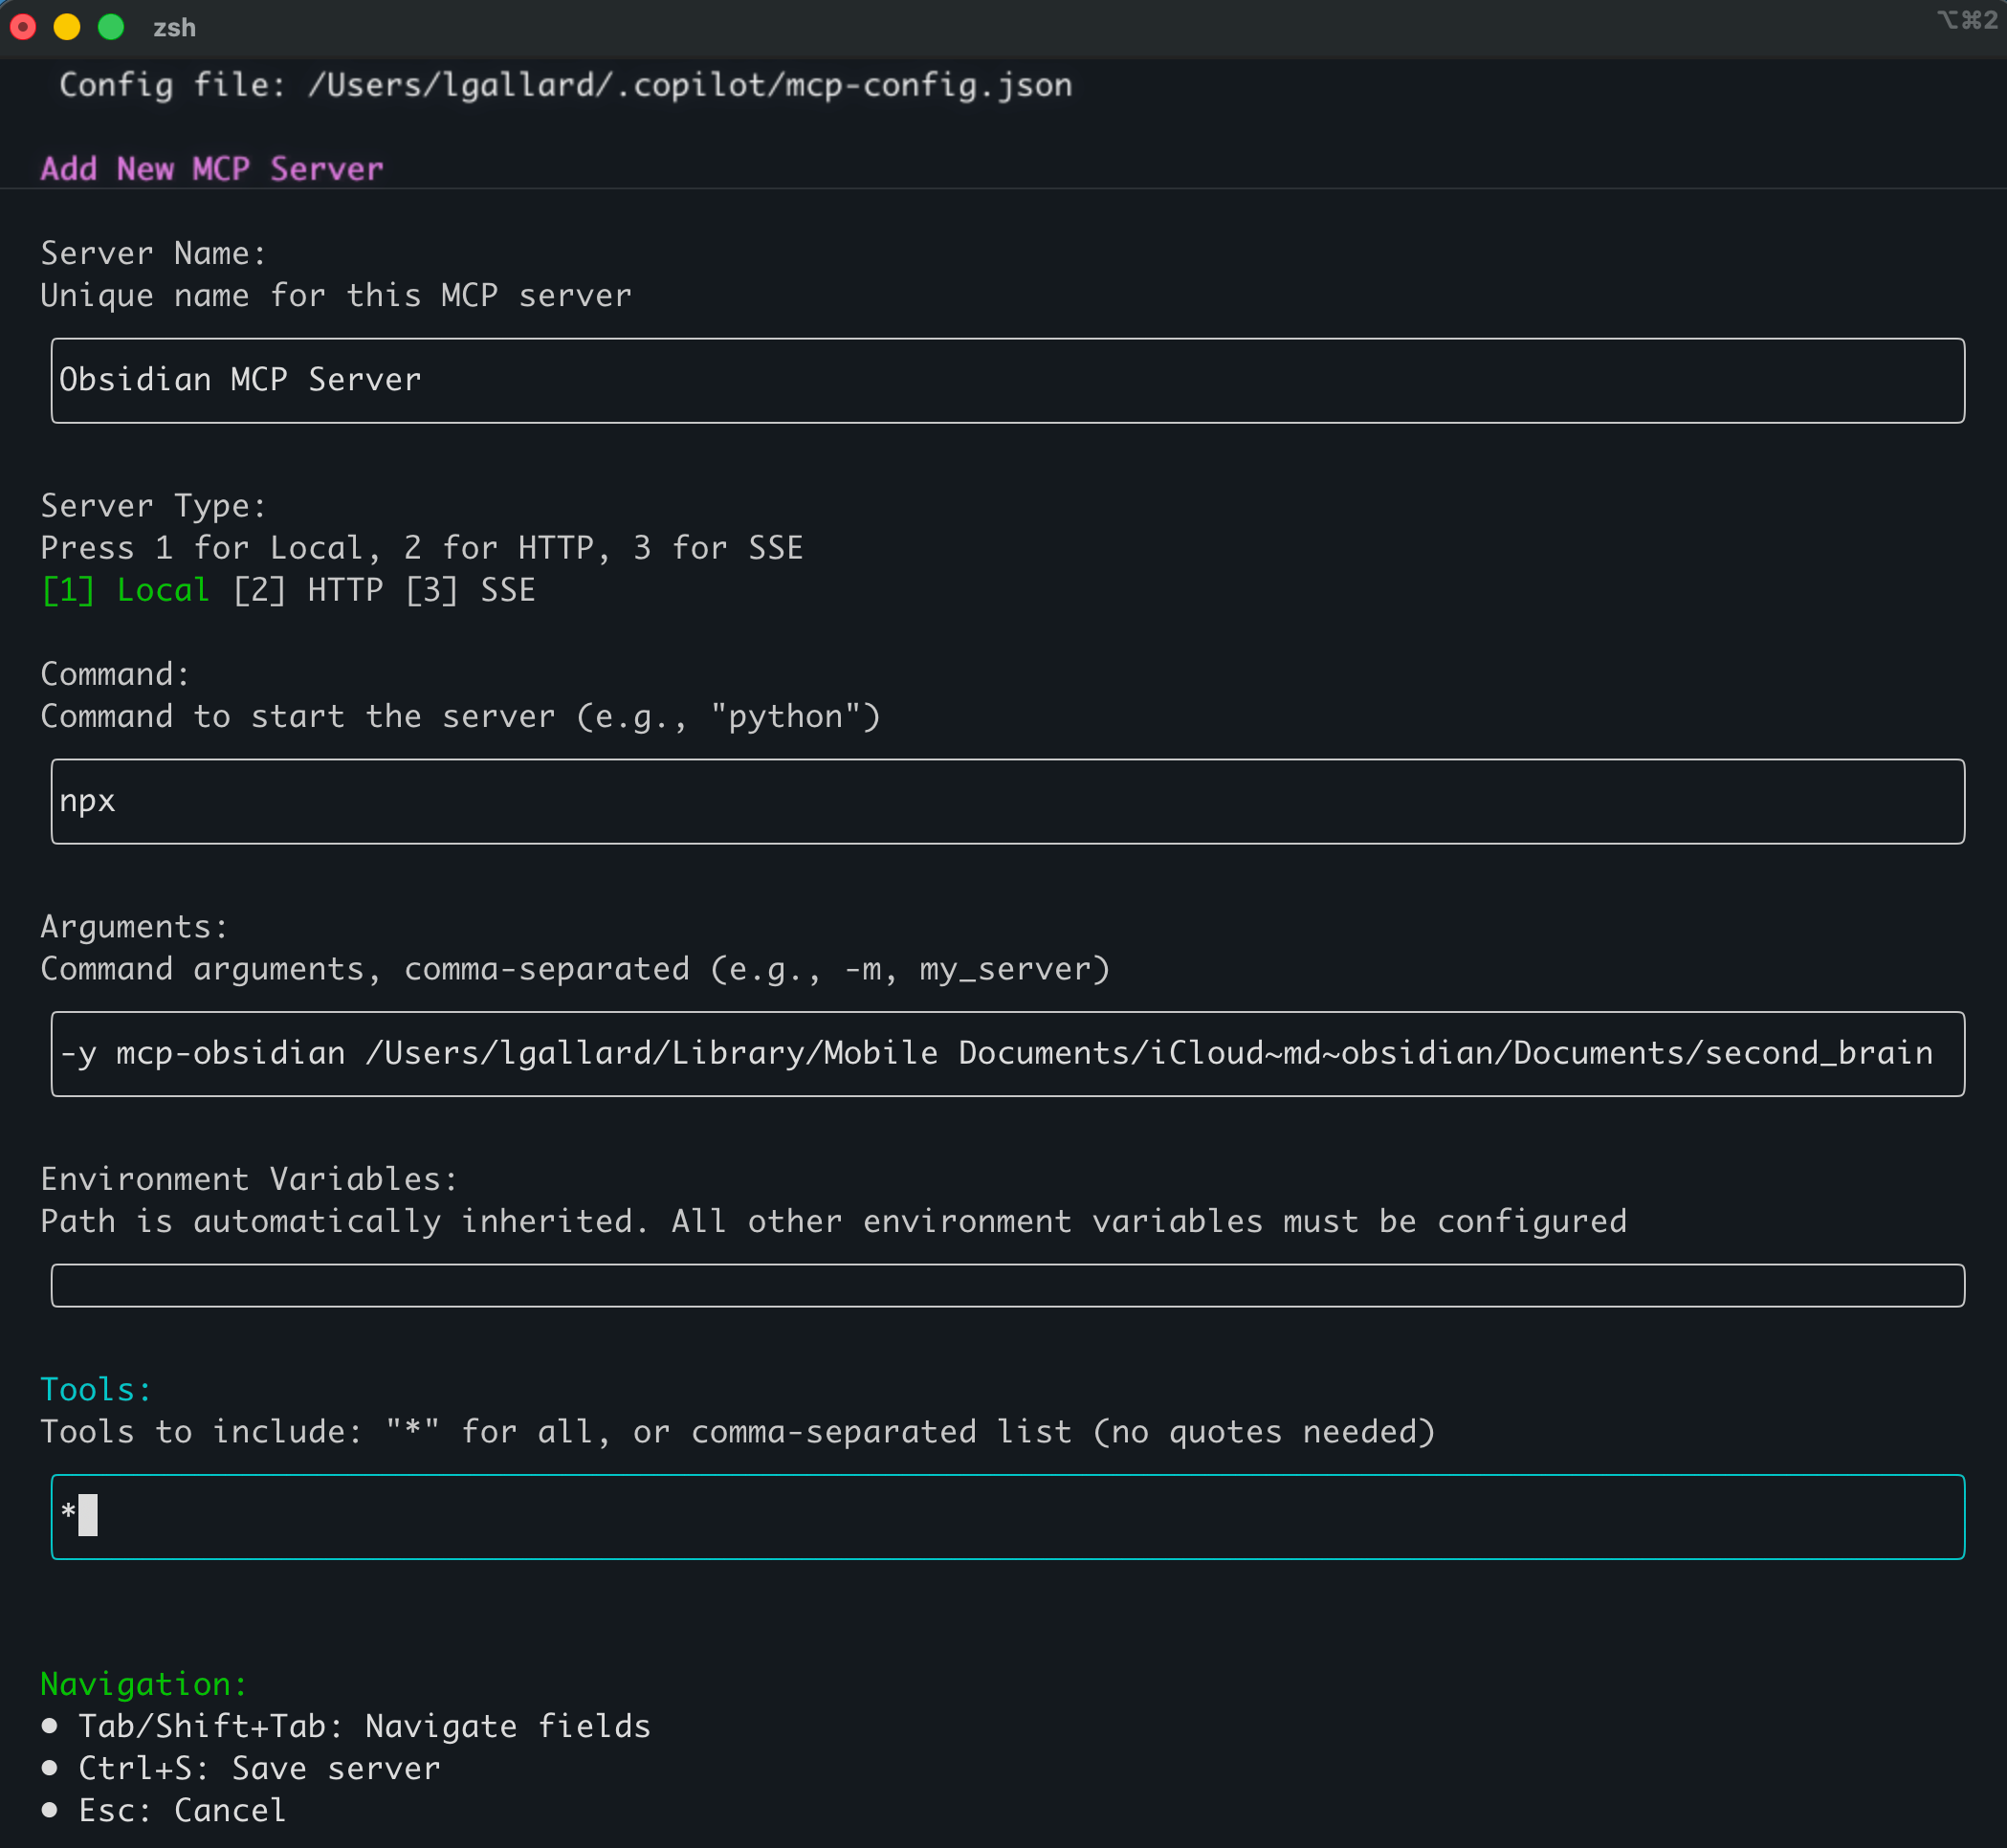Click the Esc: Cancel hint text
2007x1848 pixels.
click(182, 1810)
